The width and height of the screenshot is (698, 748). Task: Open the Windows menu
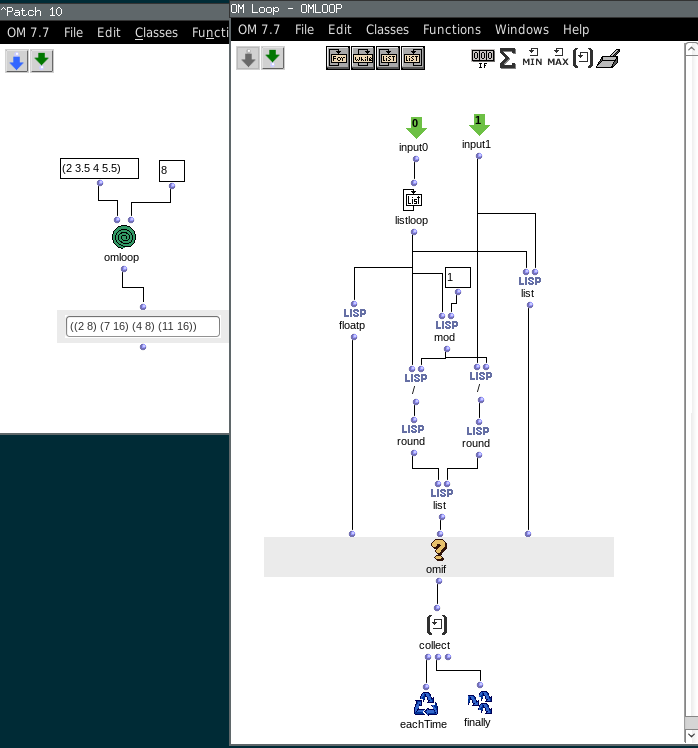point(521,30)
